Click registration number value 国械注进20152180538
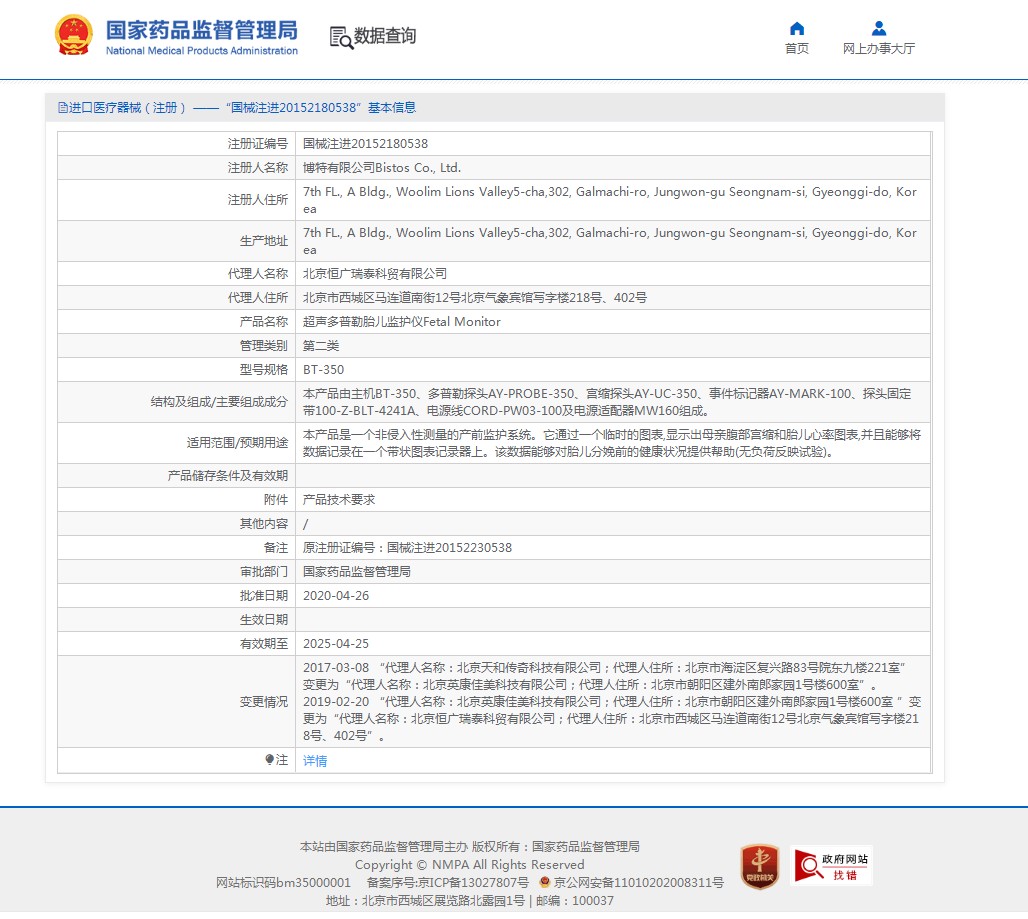1028x919 pixels. [x=365, y=144]
